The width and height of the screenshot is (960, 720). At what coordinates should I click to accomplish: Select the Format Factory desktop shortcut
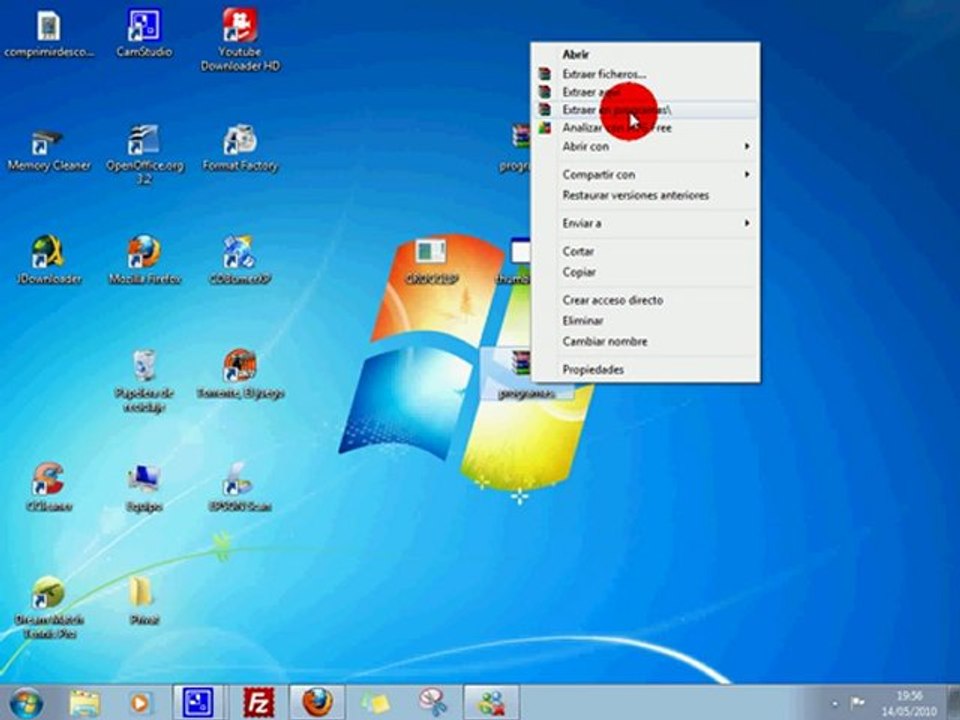click(x=240, y=149)
